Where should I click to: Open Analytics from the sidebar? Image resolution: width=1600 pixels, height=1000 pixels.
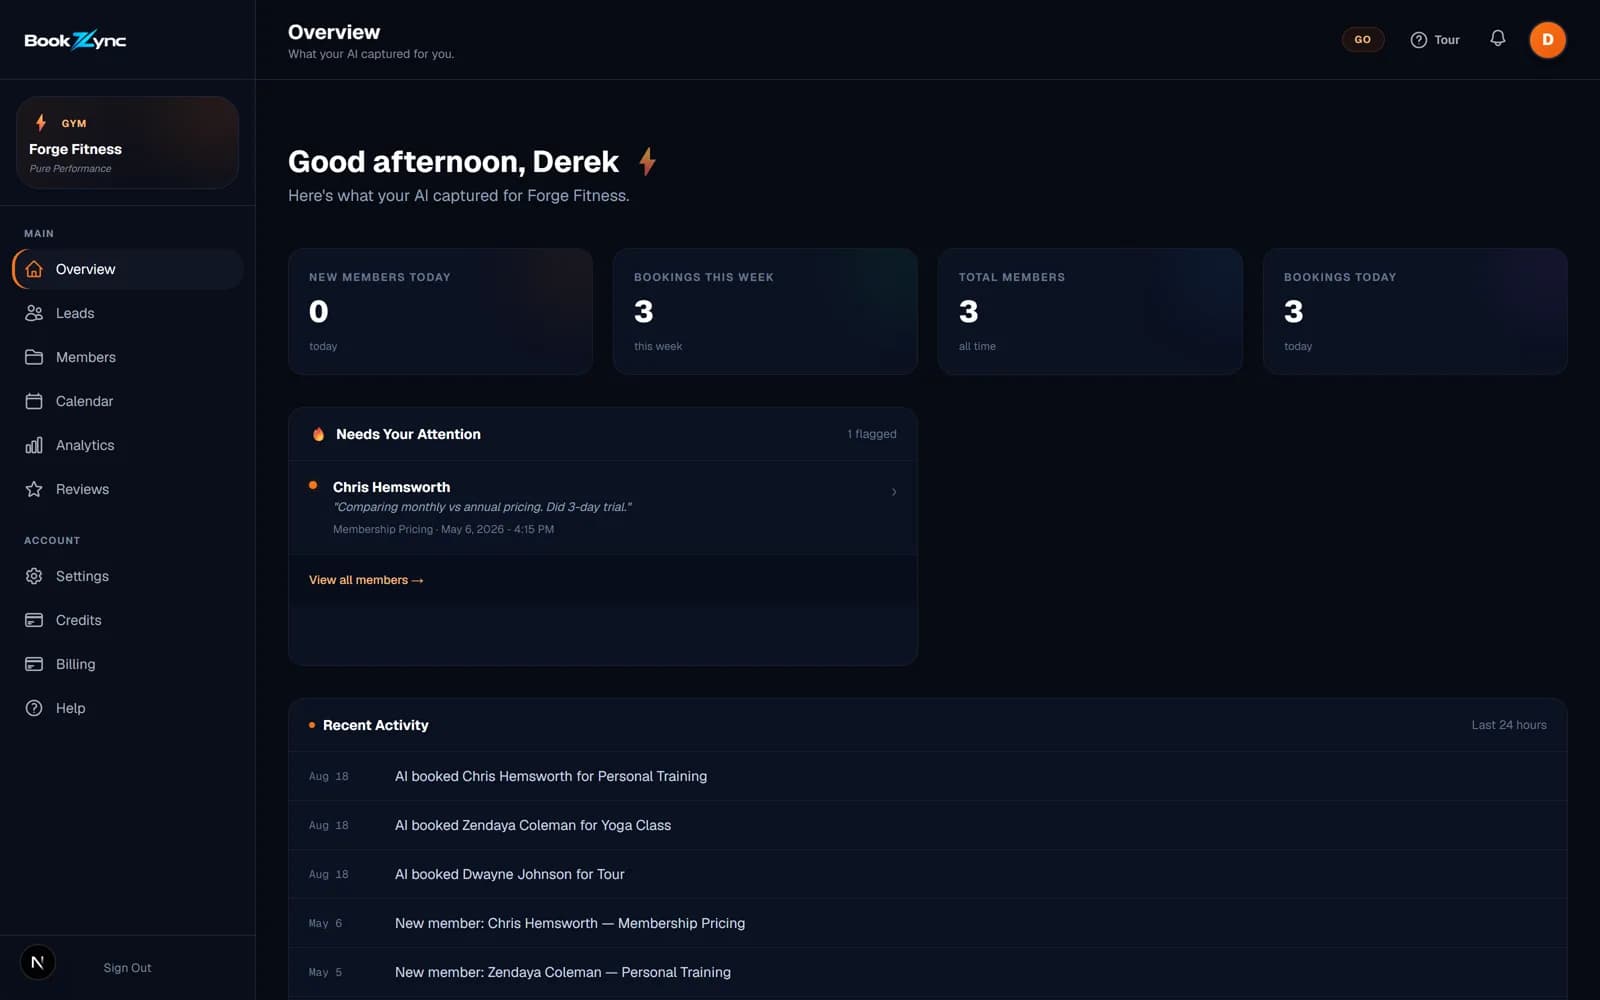128,445
